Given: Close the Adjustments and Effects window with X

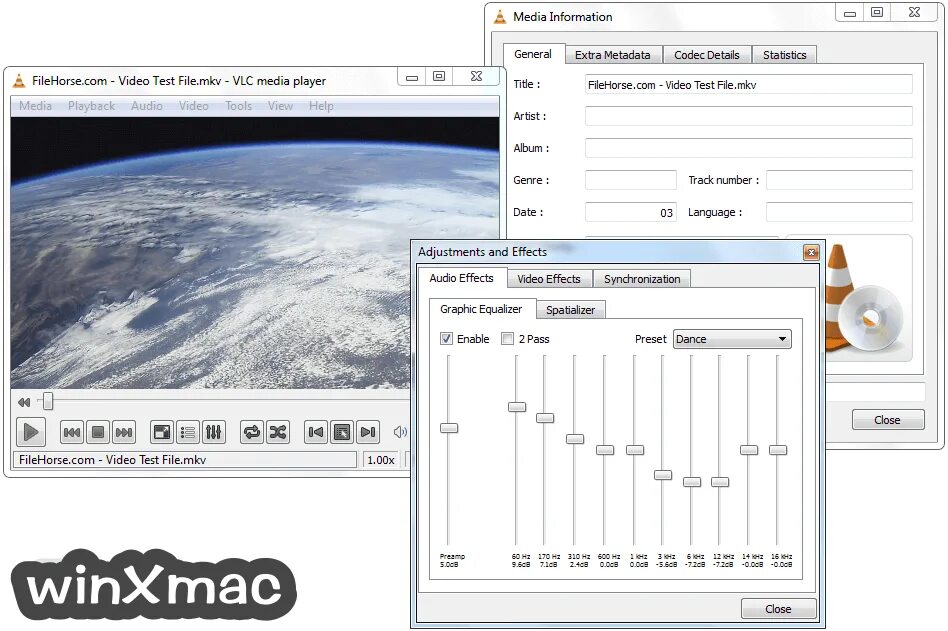Looking at the screenshot, I should (x=811, y=252).
